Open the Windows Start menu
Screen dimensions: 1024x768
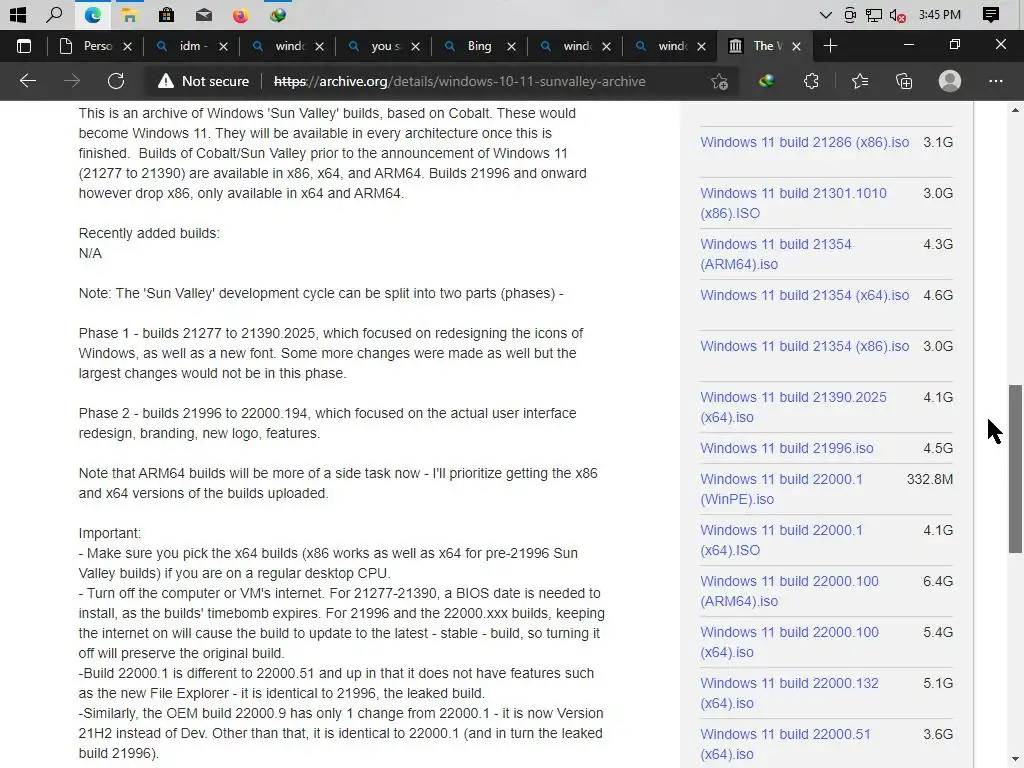click(x=18, y=14)
